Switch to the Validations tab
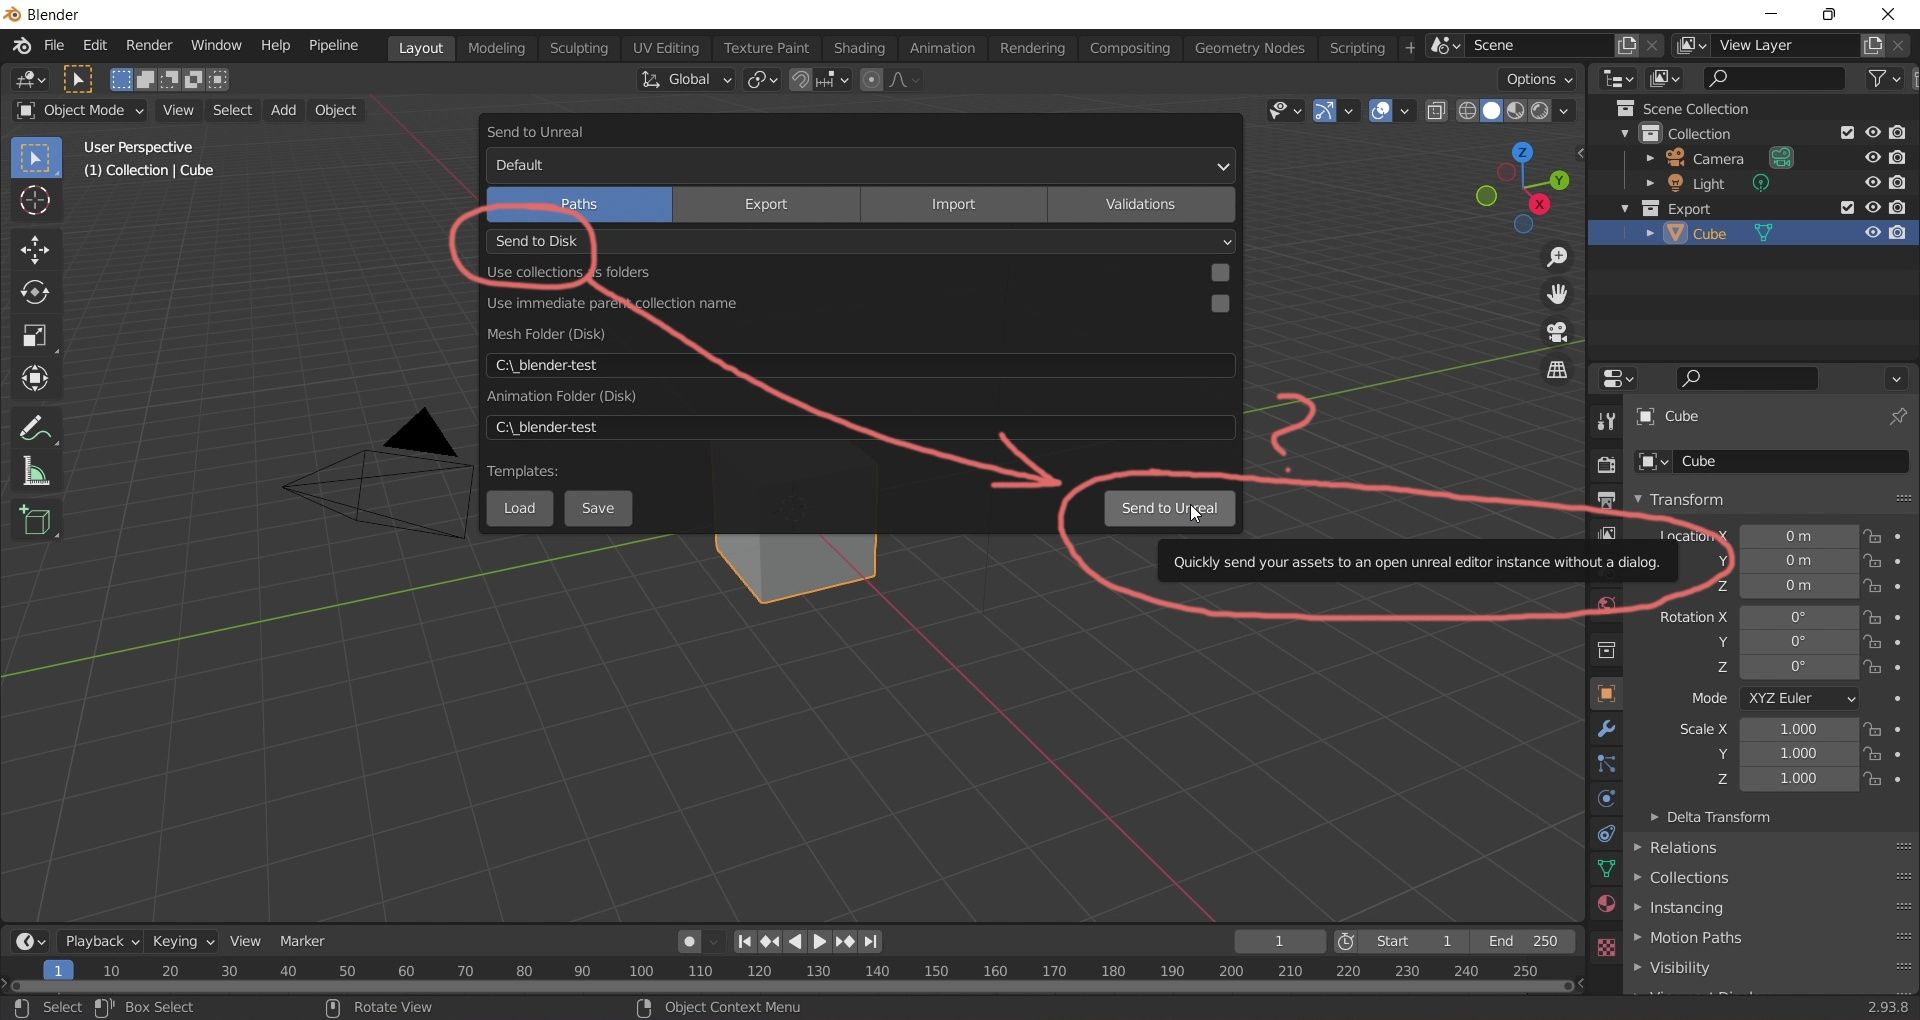 [x=1141, y=204]
